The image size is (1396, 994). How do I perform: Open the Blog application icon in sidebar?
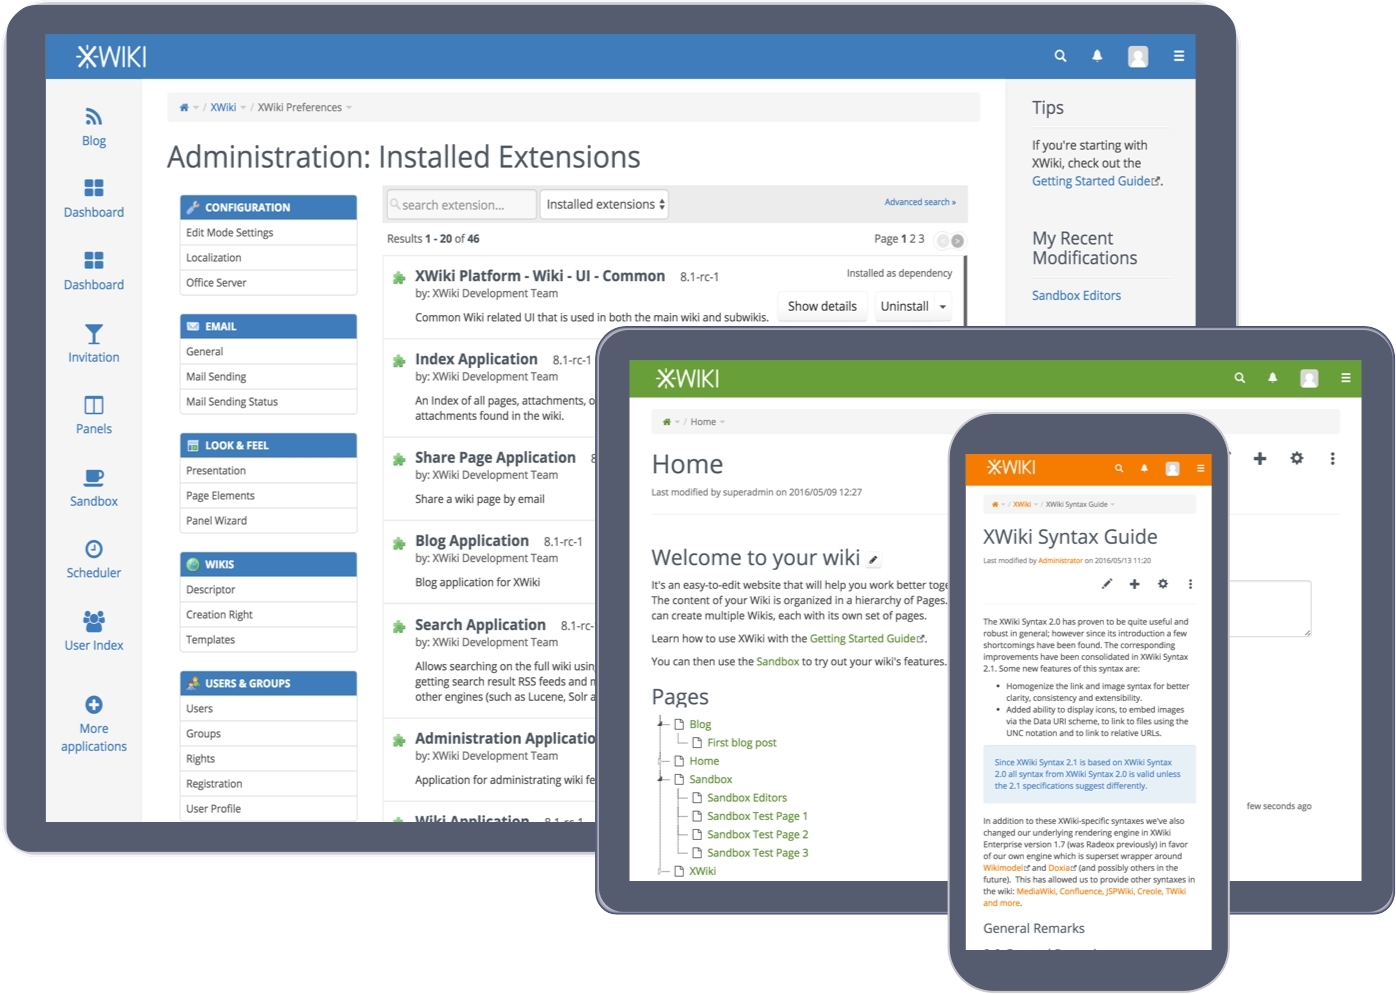pos(94,117)
